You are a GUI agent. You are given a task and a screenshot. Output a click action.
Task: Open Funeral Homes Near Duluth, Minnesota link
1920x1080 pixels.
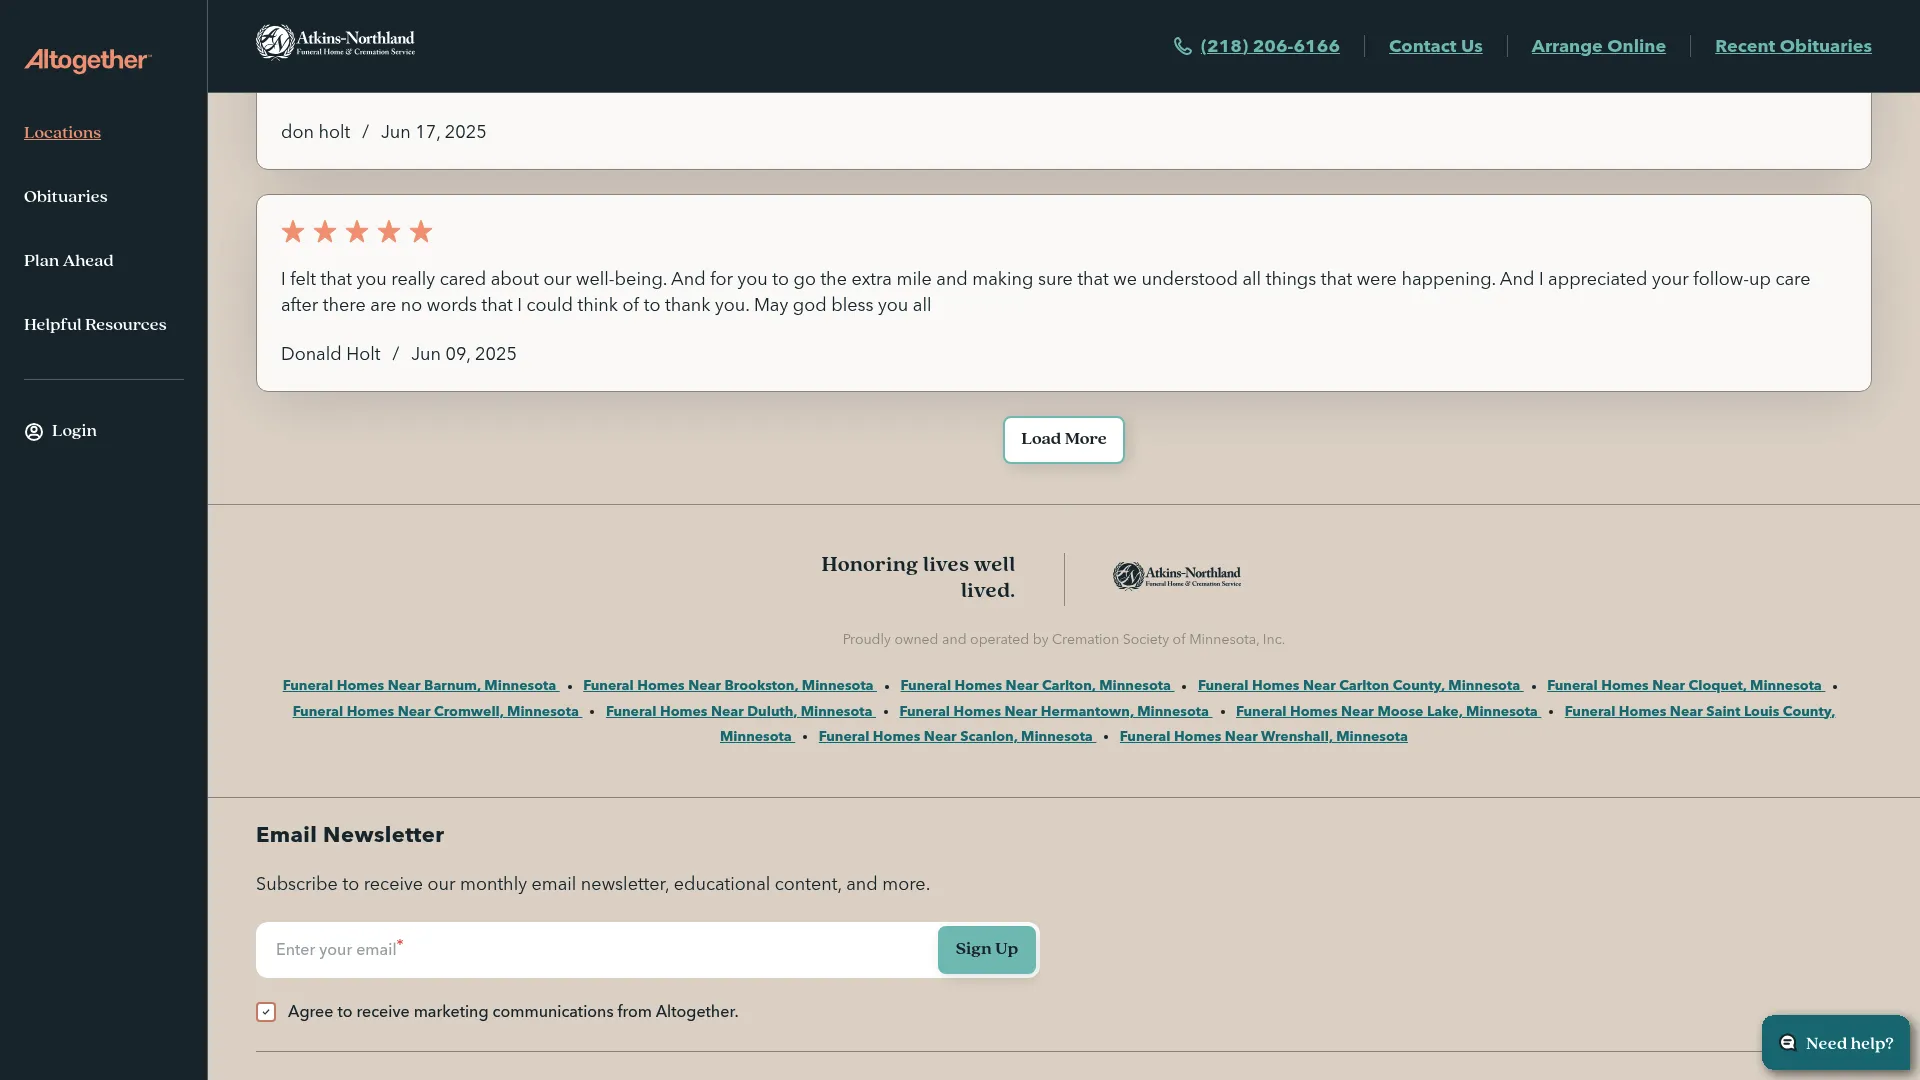click(x=739, y=712)
